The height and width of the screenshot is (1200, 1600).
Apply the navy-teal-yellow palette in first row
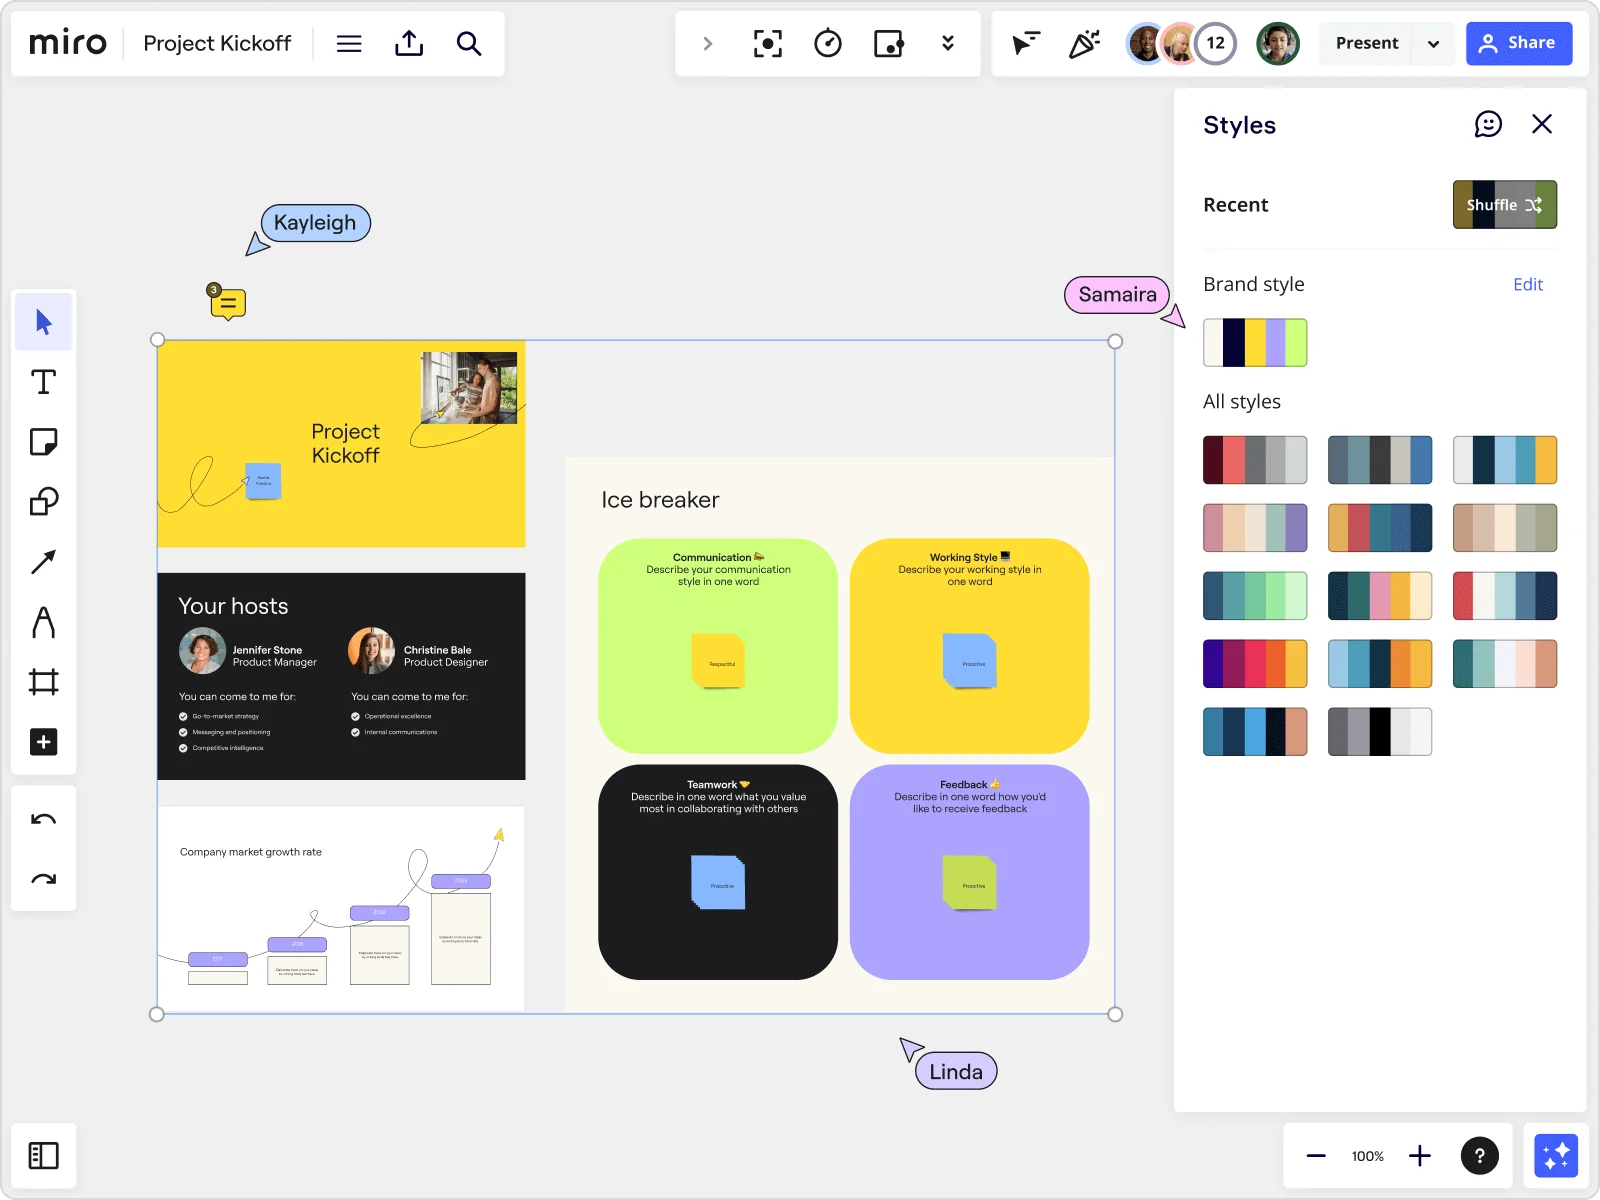click(1505, 460)
